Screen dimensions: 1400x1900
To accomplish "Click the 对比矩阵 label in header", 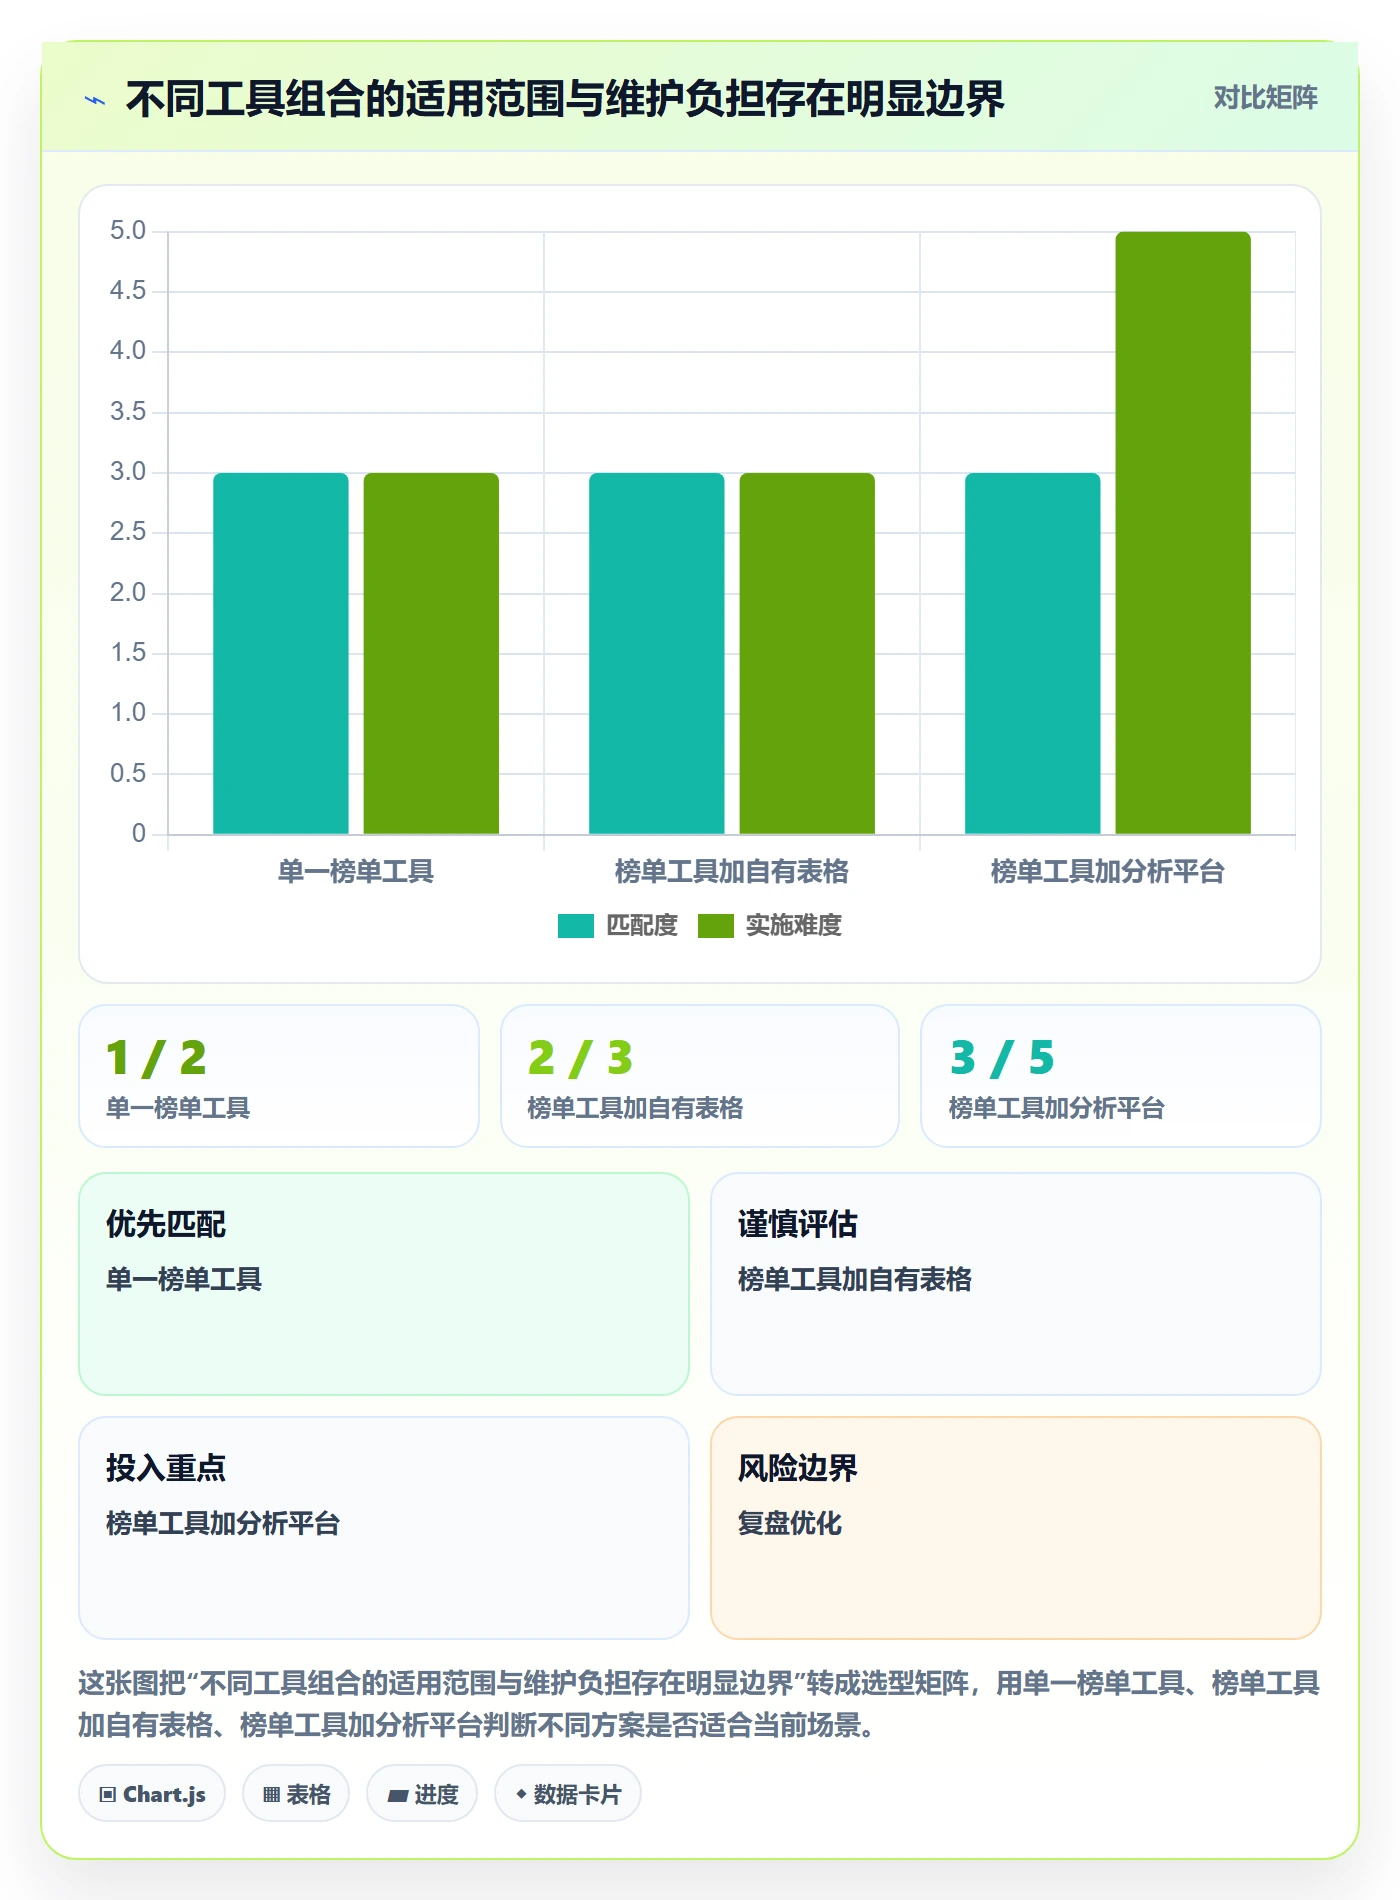I will [x=1265, y=98].
